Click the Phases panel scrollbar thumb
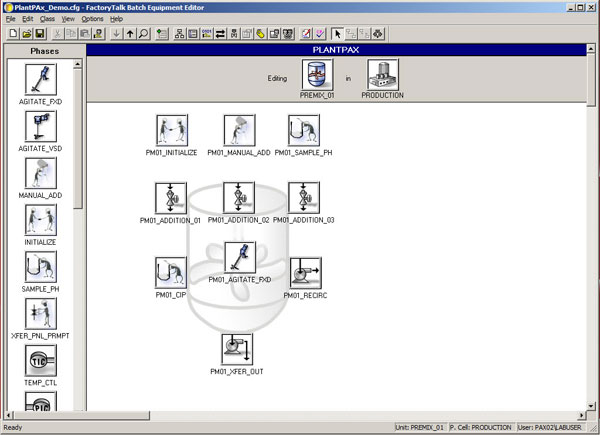 [x=78, y=139]
